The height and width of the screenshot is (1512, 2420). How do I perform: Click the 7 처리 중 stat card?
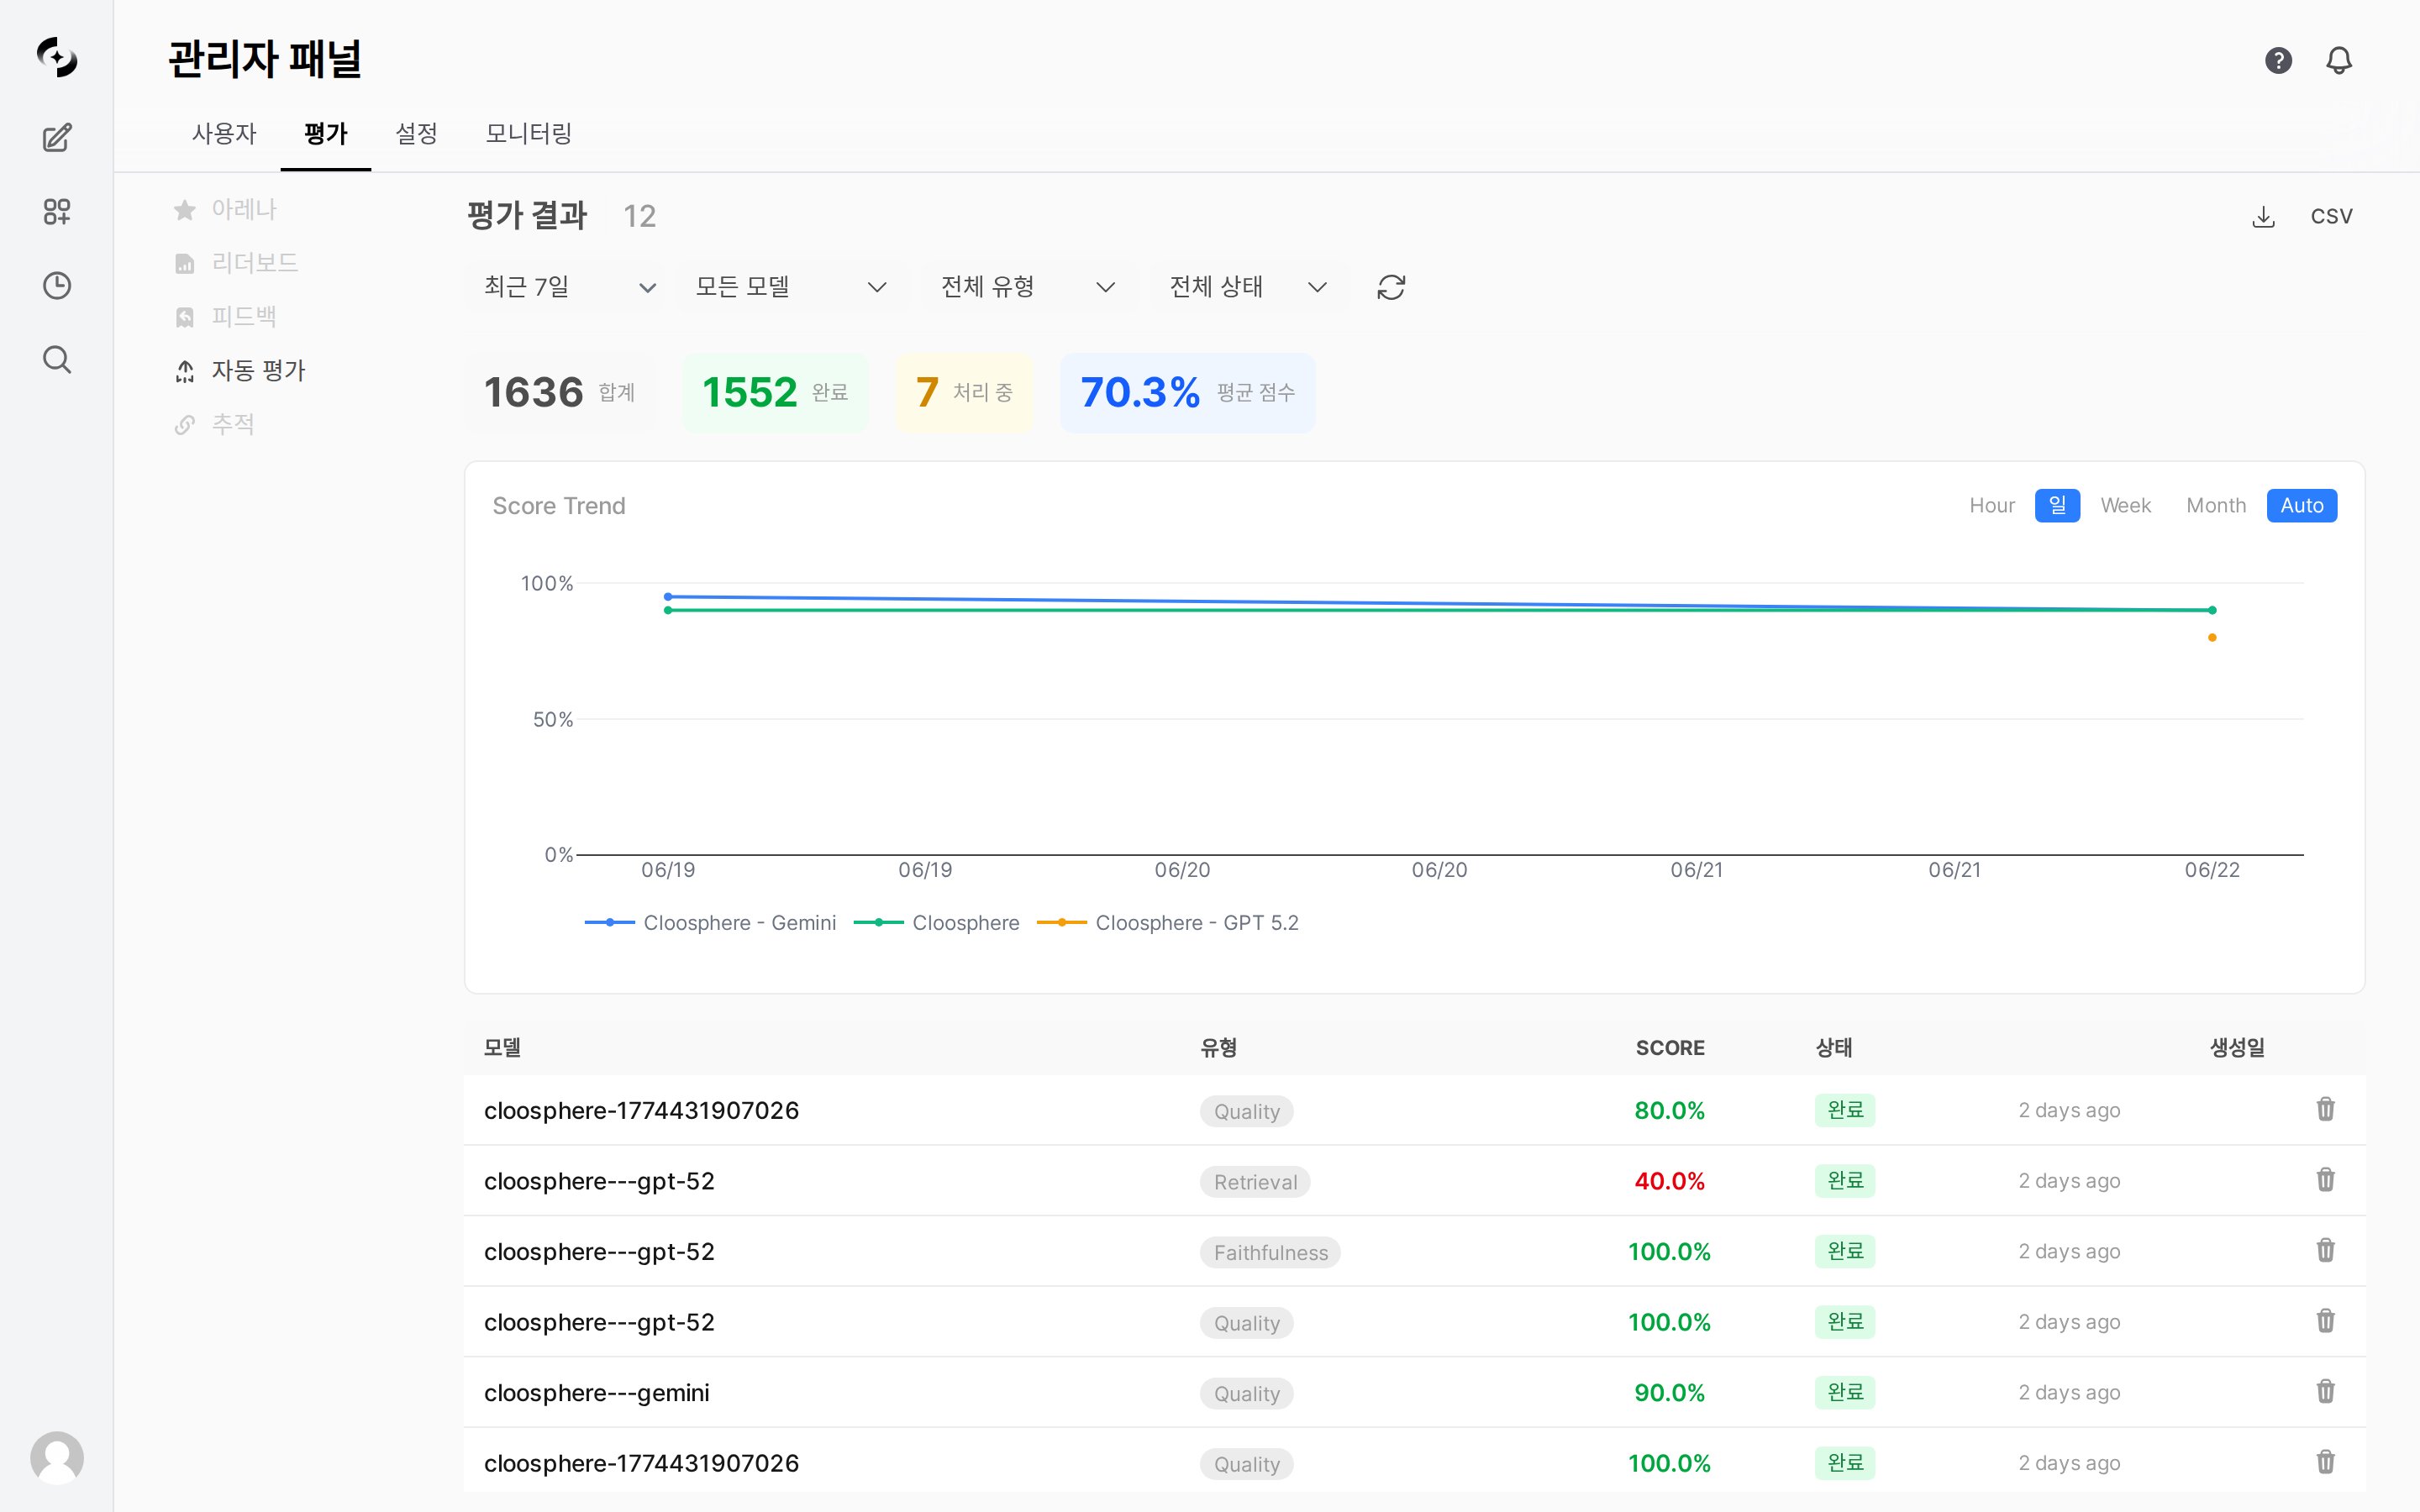(964, 393)
